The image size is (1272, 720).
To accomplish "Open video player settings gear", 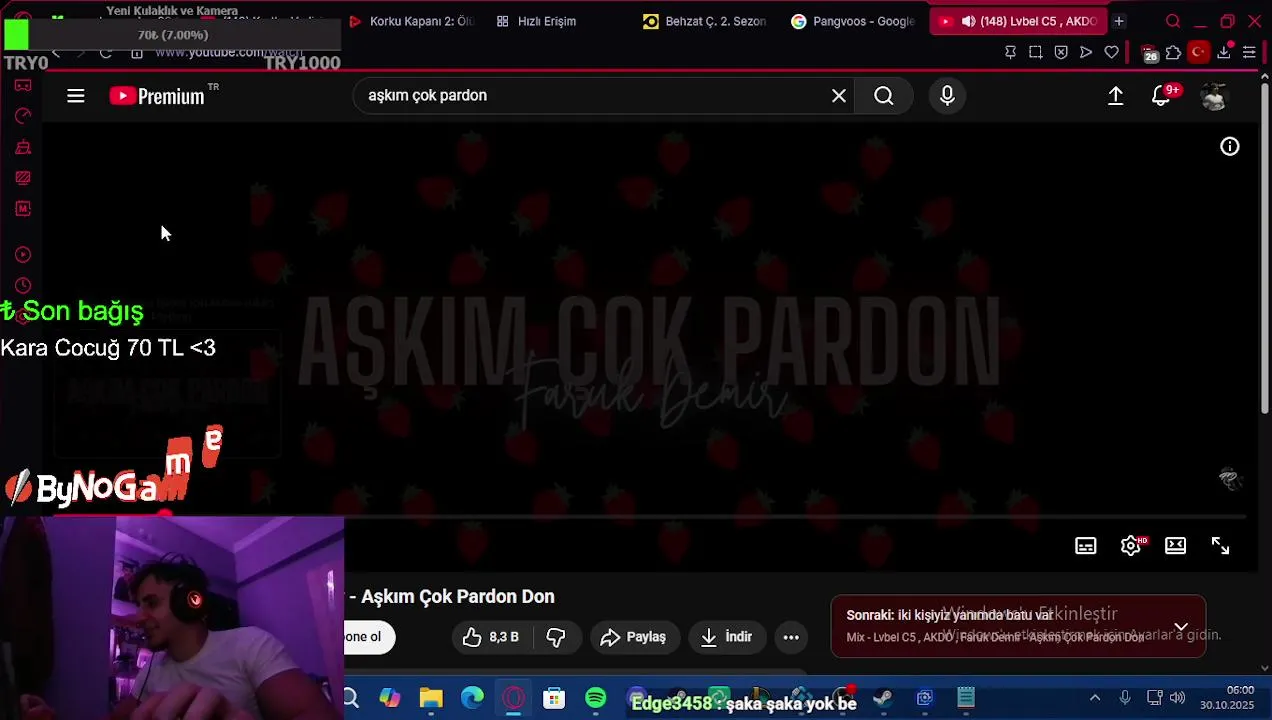I will coord(1131,546).
